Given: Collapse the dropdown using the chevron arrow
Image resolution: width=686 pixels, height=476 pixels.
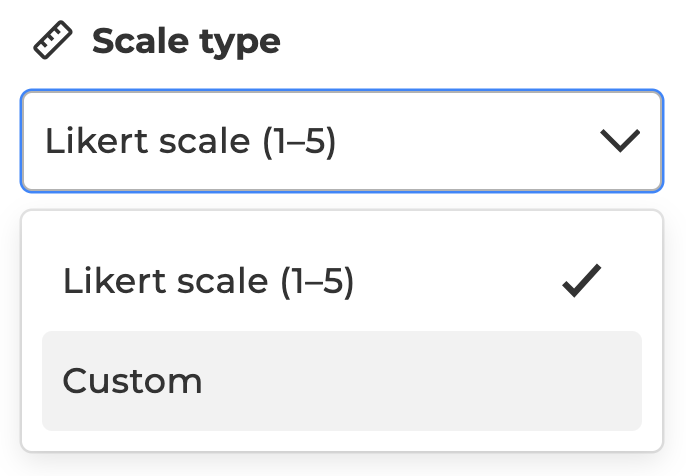Looking at the screenshot, I should point(620,140).
